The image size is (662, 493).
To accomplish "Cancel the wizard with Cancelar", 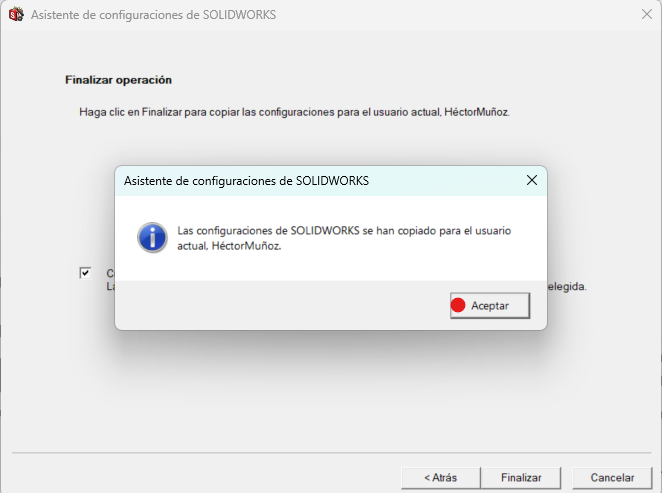I will point(612,478).
